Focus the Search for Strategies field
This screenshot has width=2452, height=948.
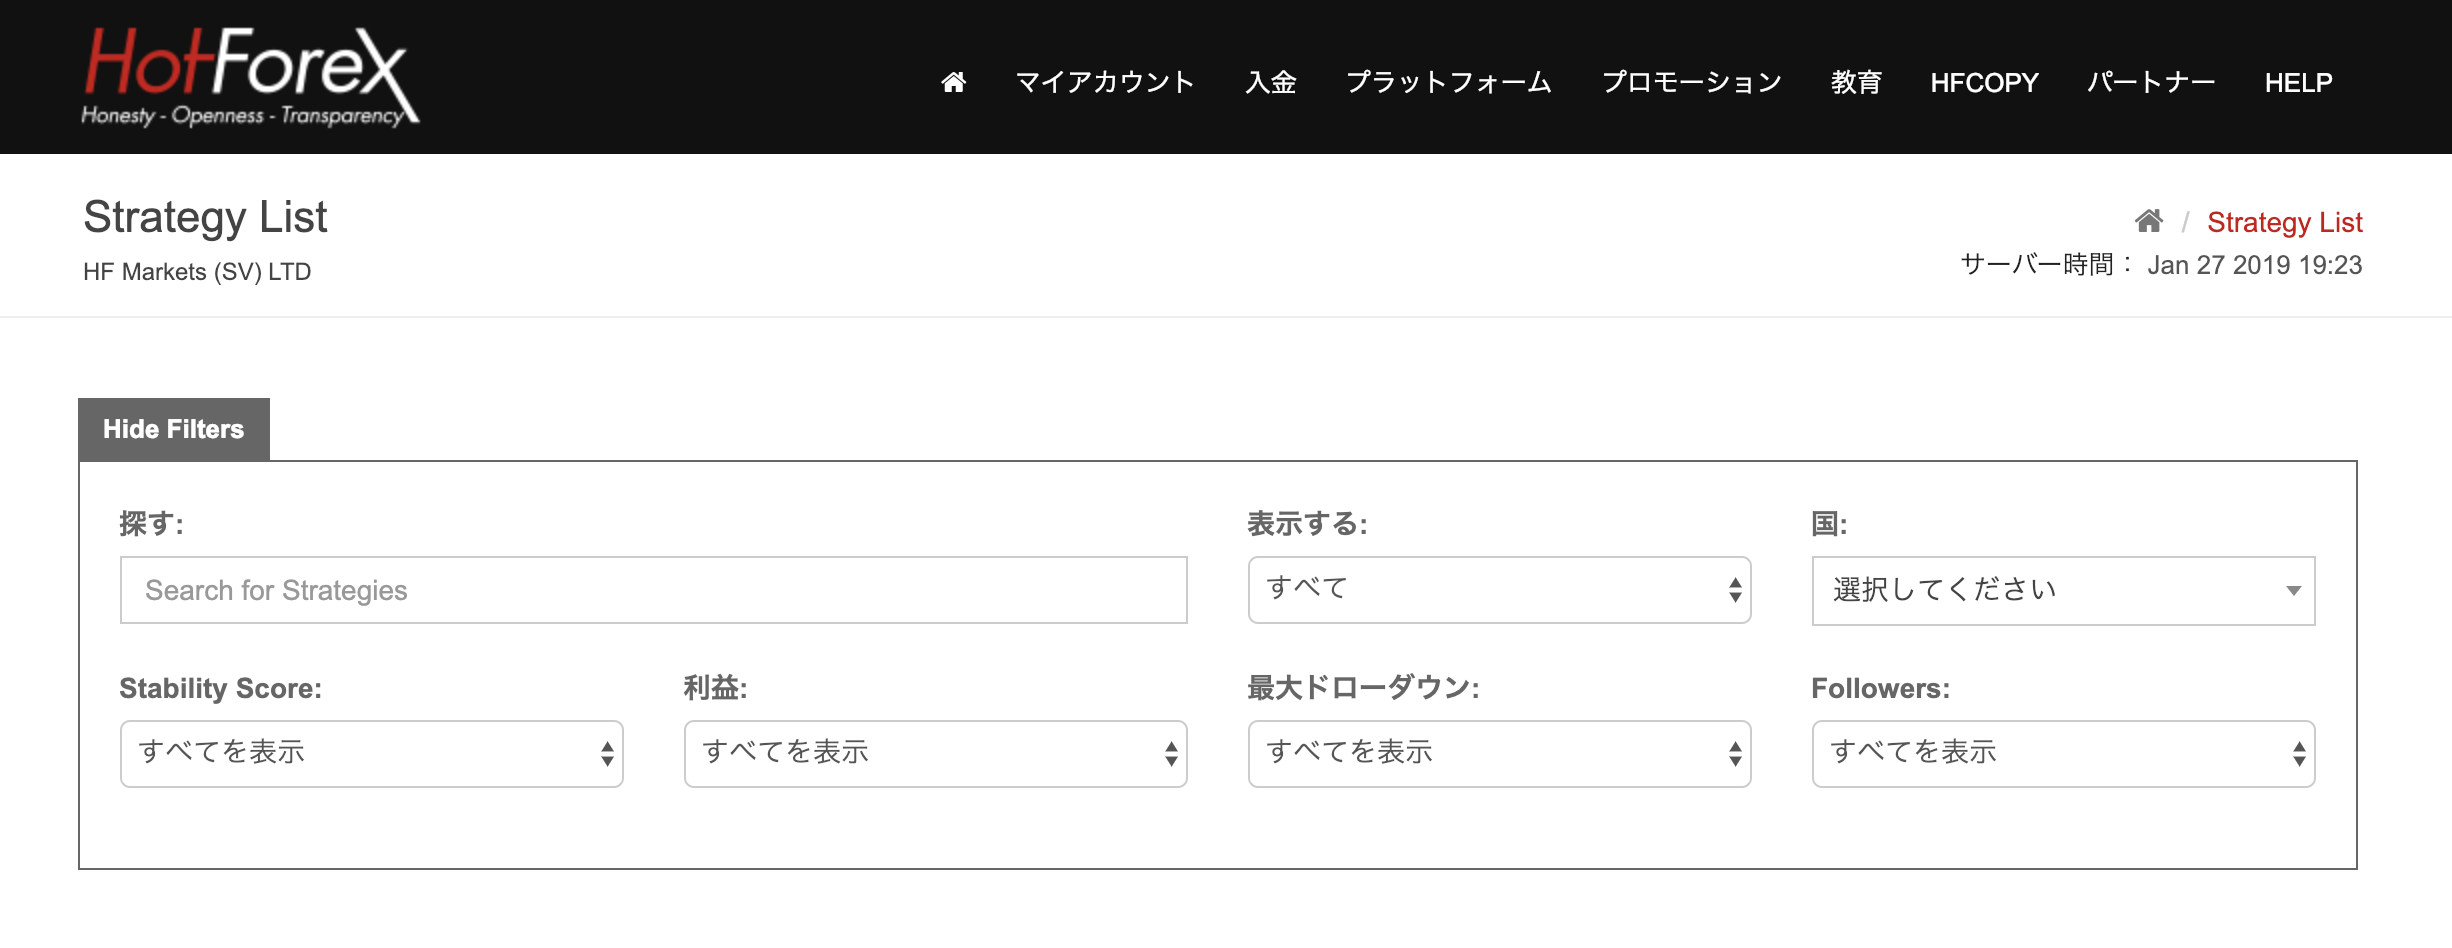[x=654, y=590]
